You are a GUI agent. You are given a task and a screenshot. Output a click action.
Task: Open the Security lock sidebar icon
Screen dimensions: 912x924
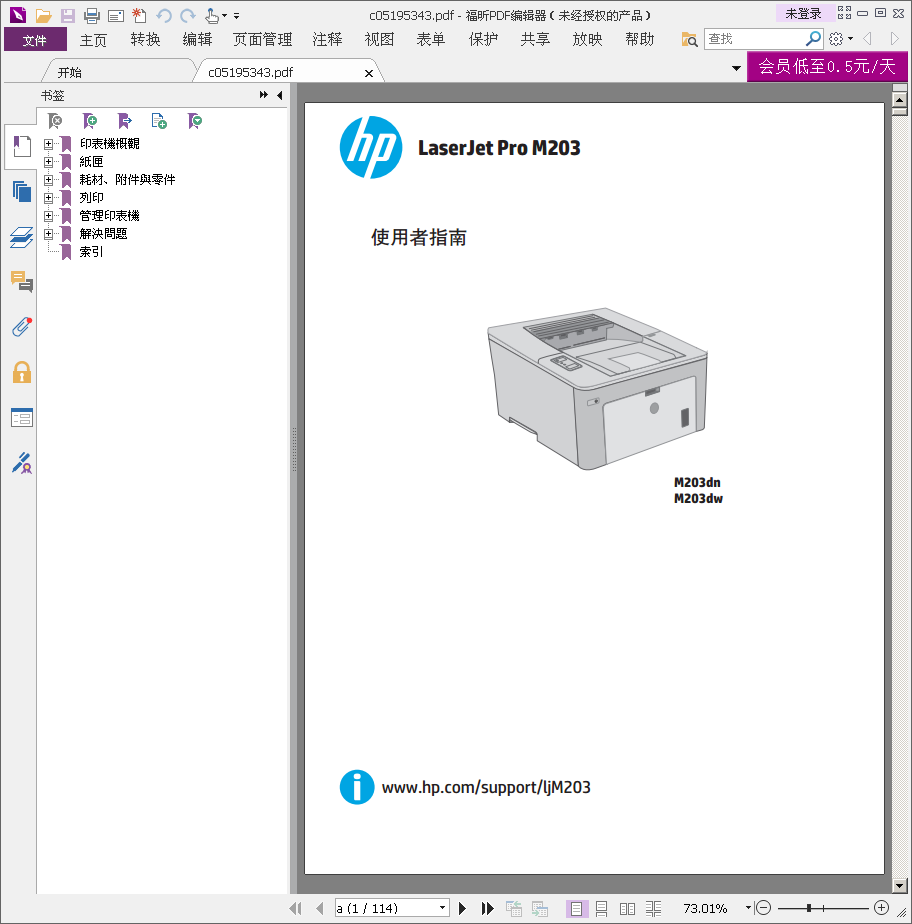22,372
